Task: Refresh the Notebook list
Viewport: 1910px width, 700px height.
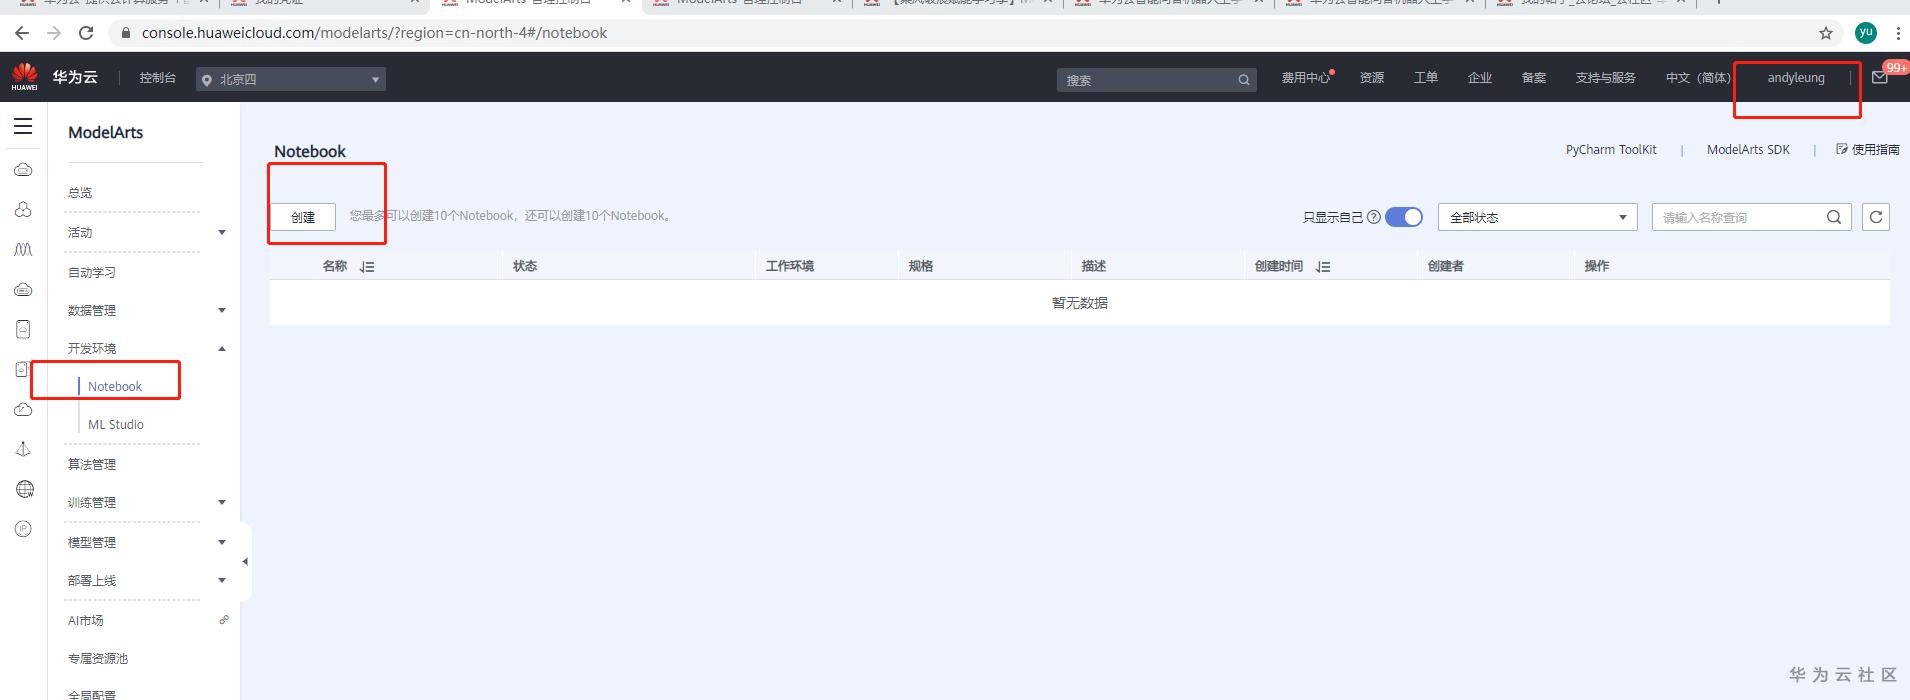Action: click(x=1876, y=217)
